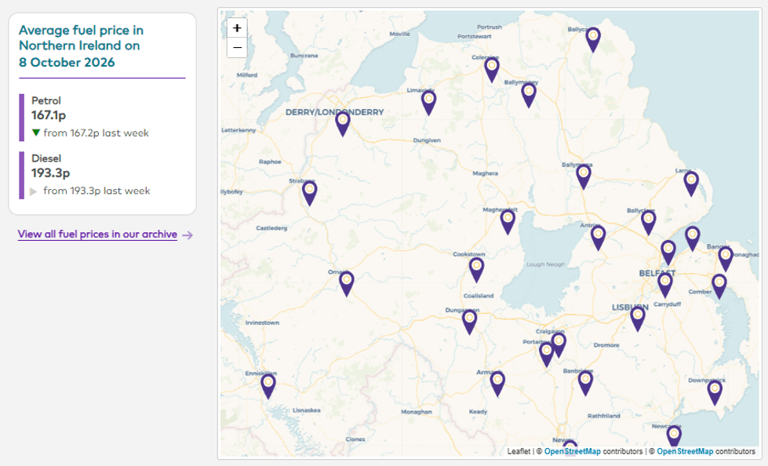Click the Maghera label on the map
768x466 pixels.
point(485,173)
